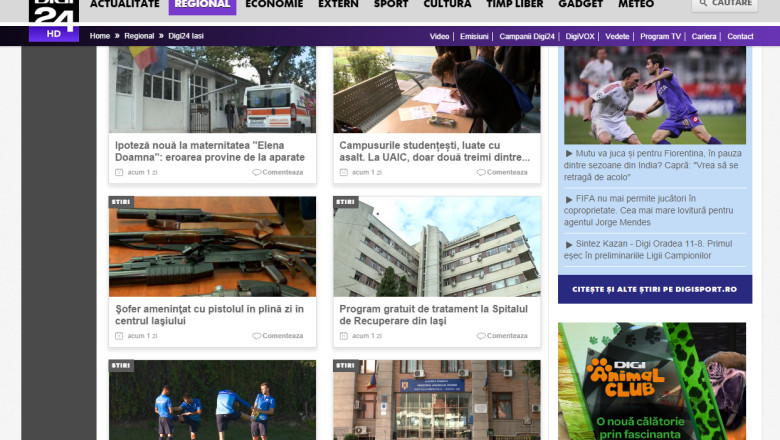Click the Cautare search field
Image resolution: width=780 pixels, height=440 pixels.
point(735,4)
